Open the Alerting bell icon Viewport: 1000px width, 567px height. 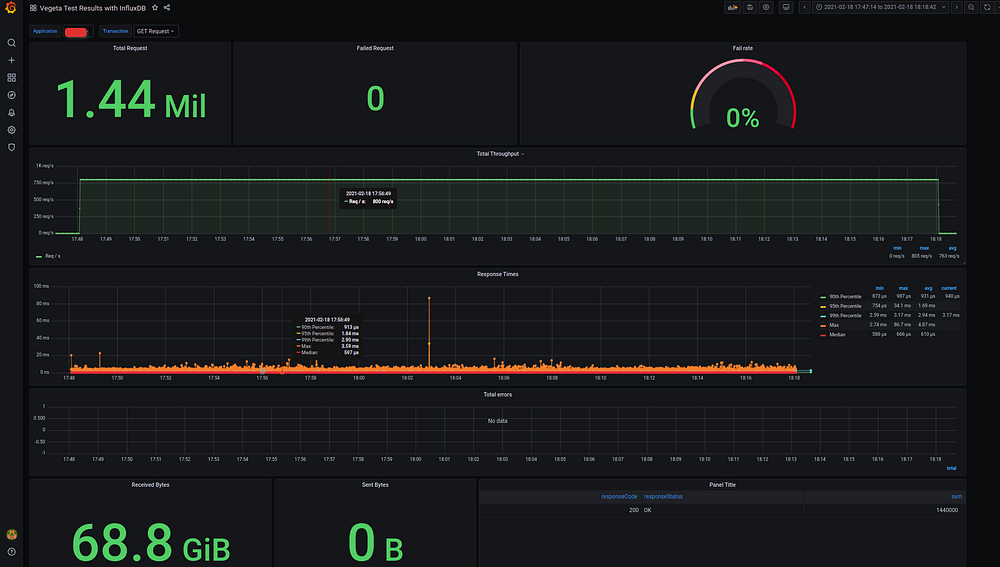(x=11, y=112)
